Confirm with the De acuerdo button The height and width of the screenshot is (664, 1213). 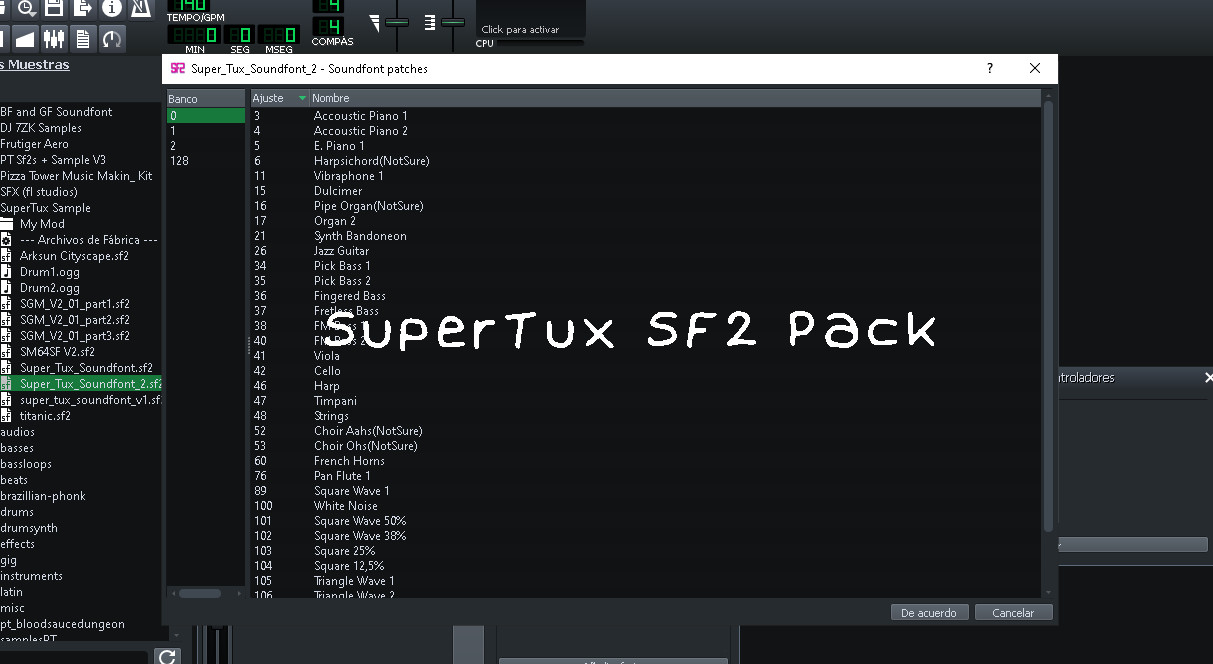point(929,612)
